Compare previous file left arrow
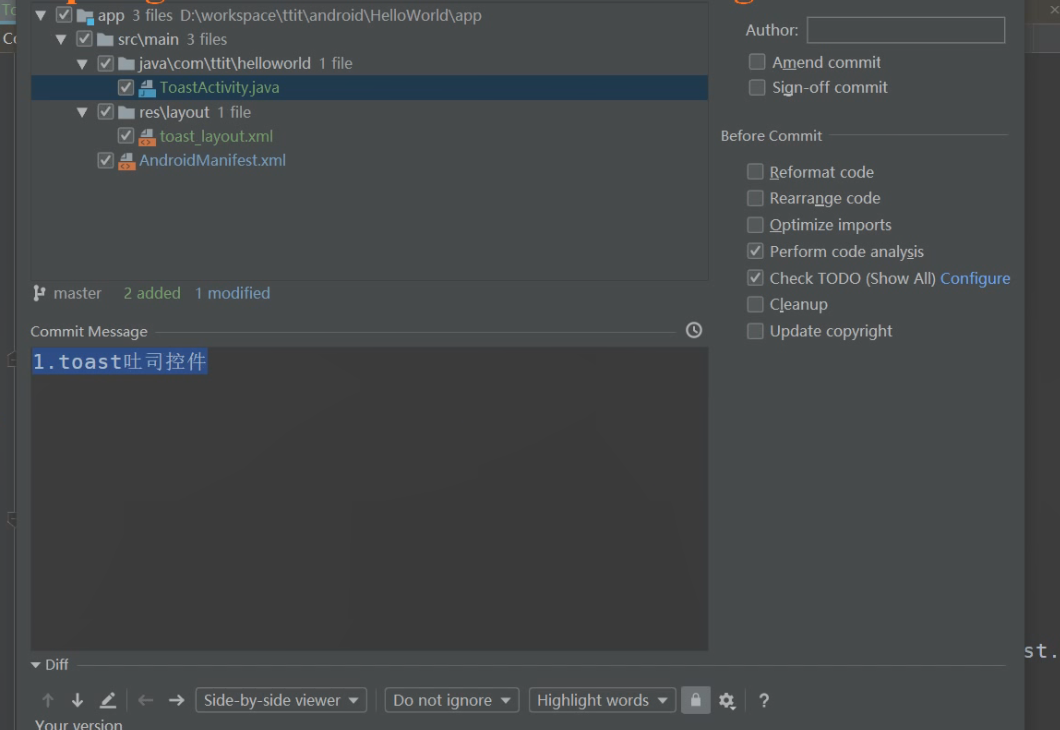The height and width of the screenshot is (730, 1060). point(145,700)
